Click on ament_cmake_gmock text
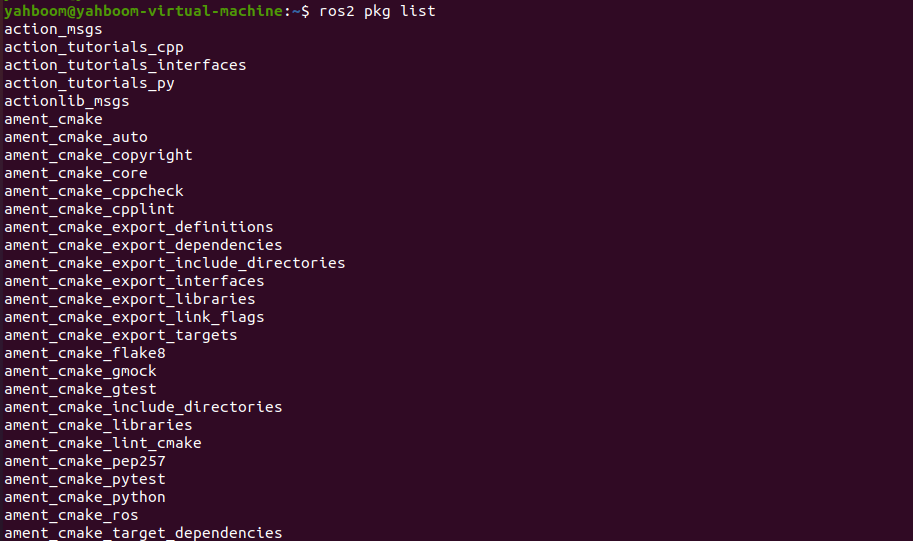Viewport: 913px width, 541px height. point(80,371)
